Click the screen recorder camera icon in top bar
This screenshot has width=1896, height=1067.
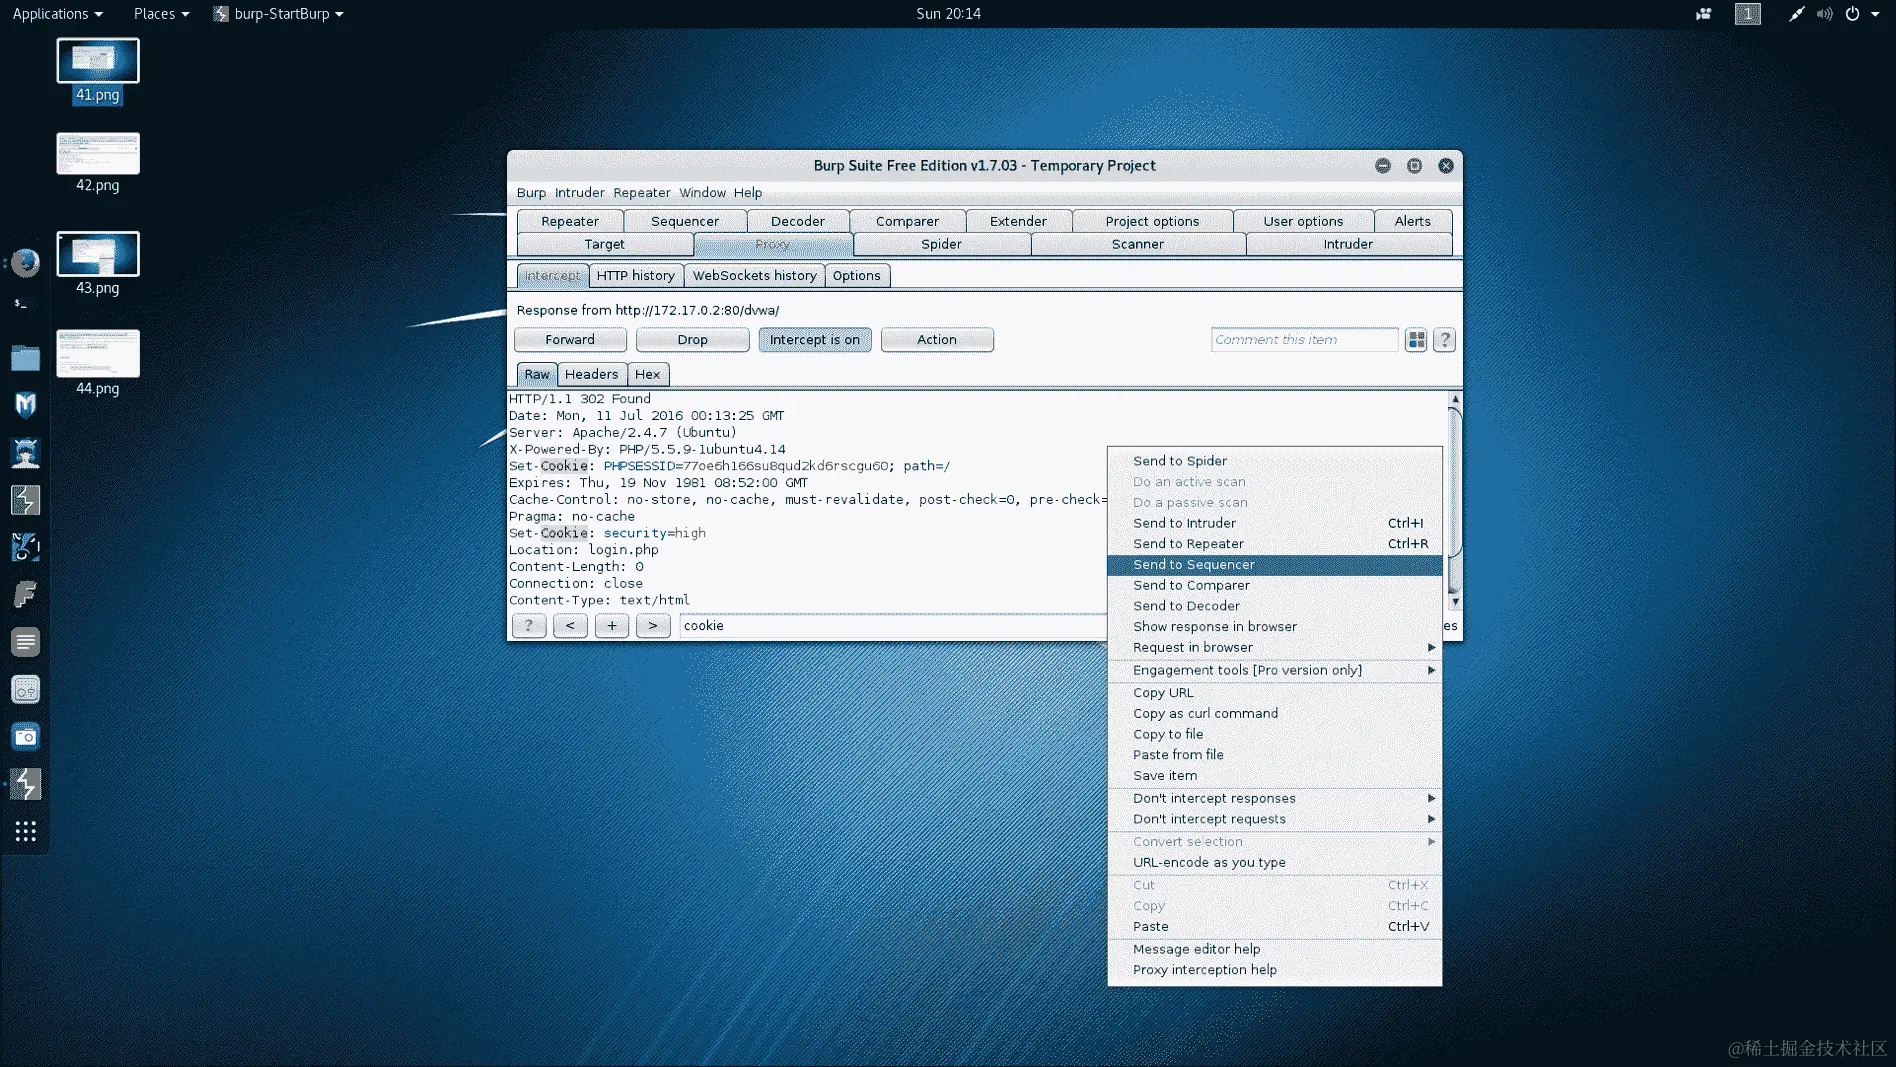(1704, 14)
